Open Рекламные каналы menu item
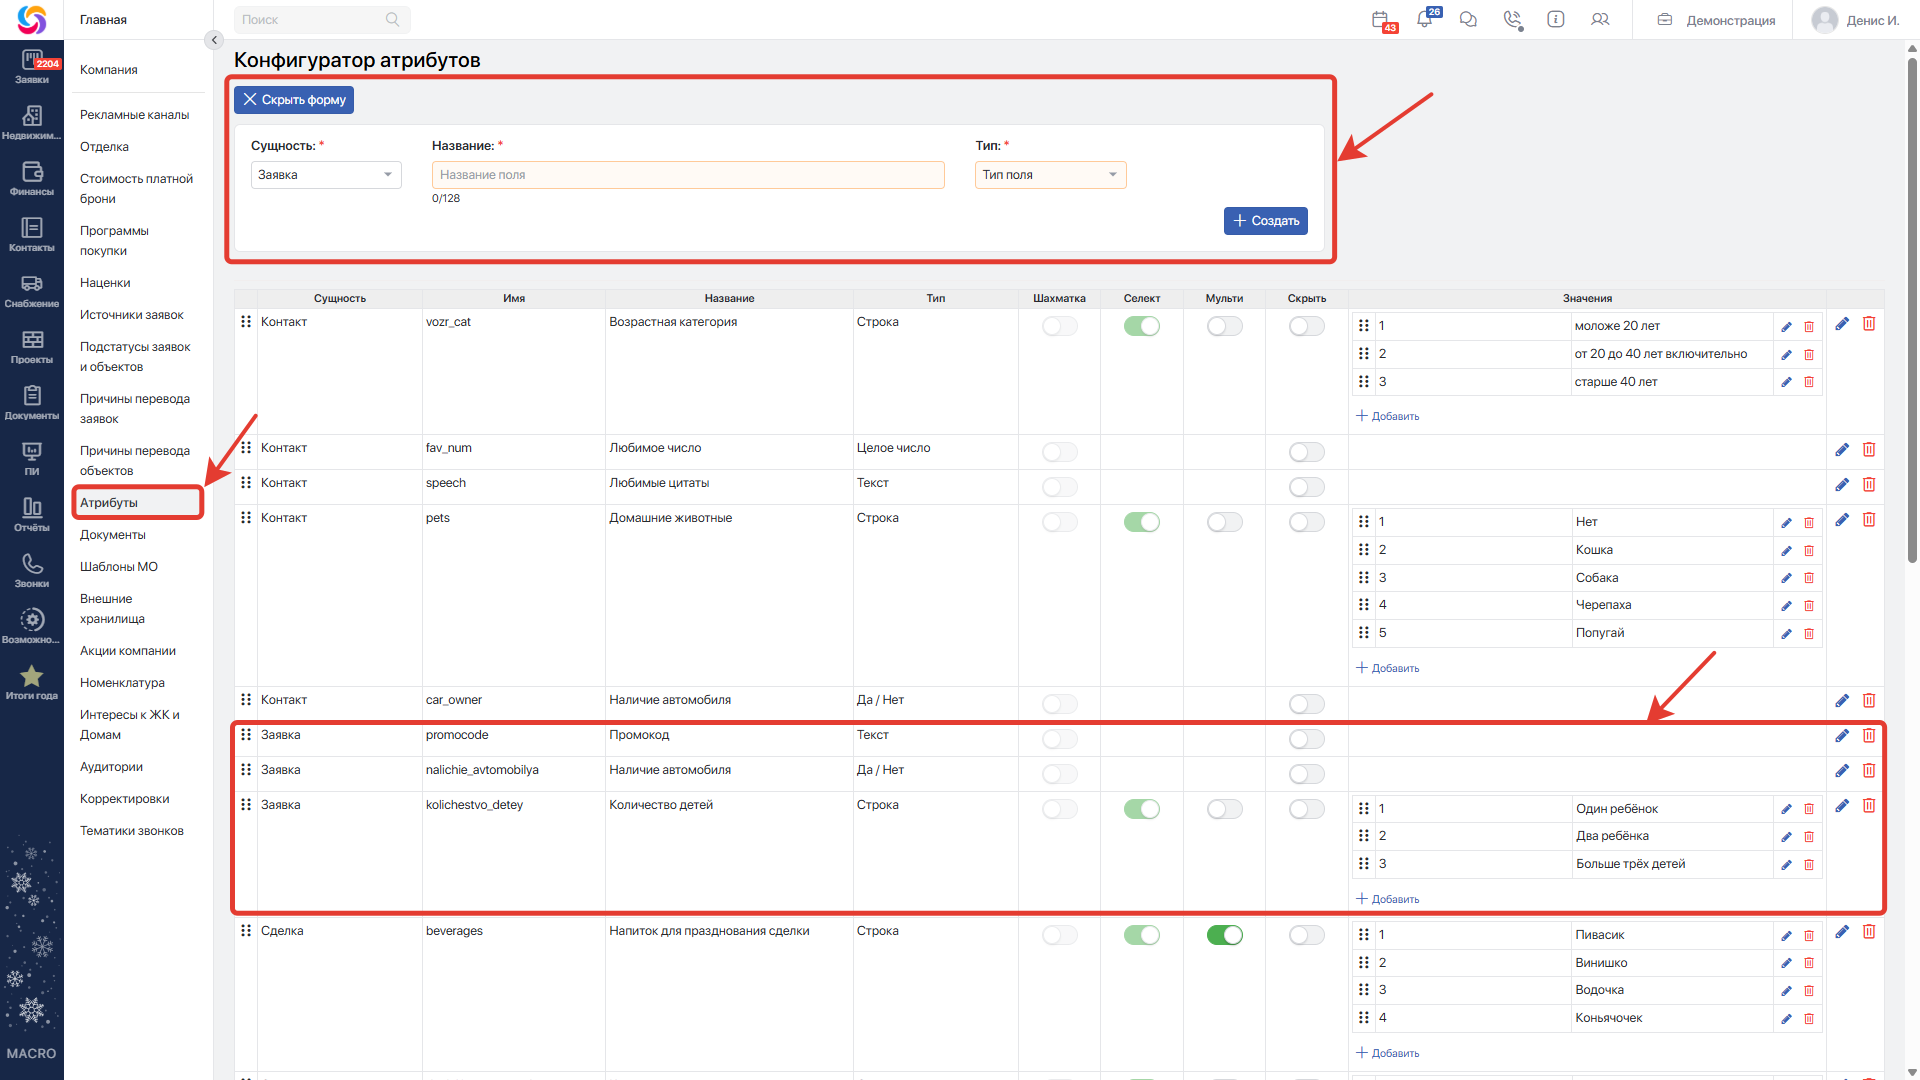The width and height of the screenshot is (1920, 1080). click(x=134, y=115)
